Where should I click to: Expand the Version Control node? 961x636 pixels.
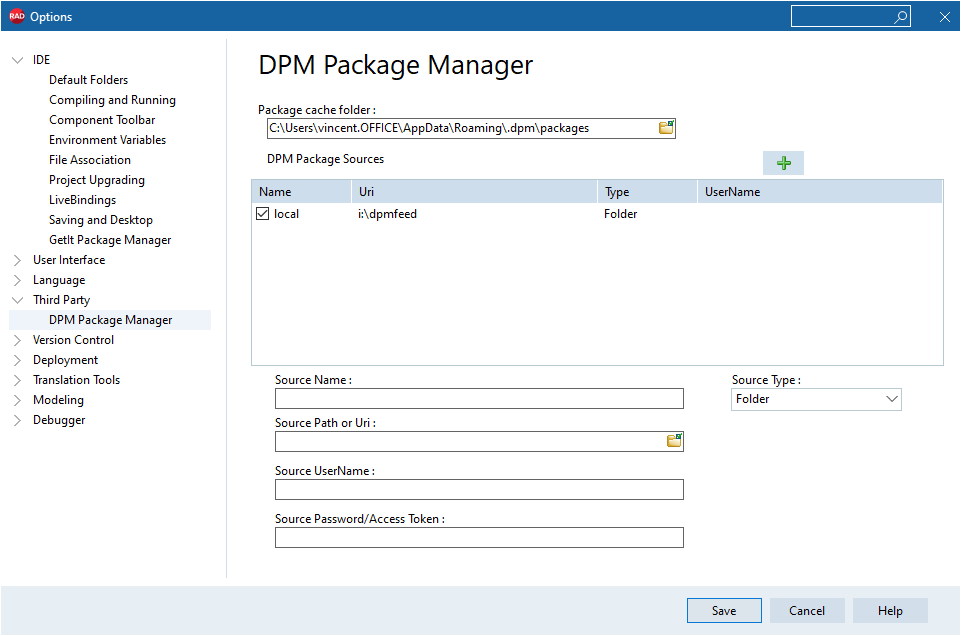click(17, 340)
